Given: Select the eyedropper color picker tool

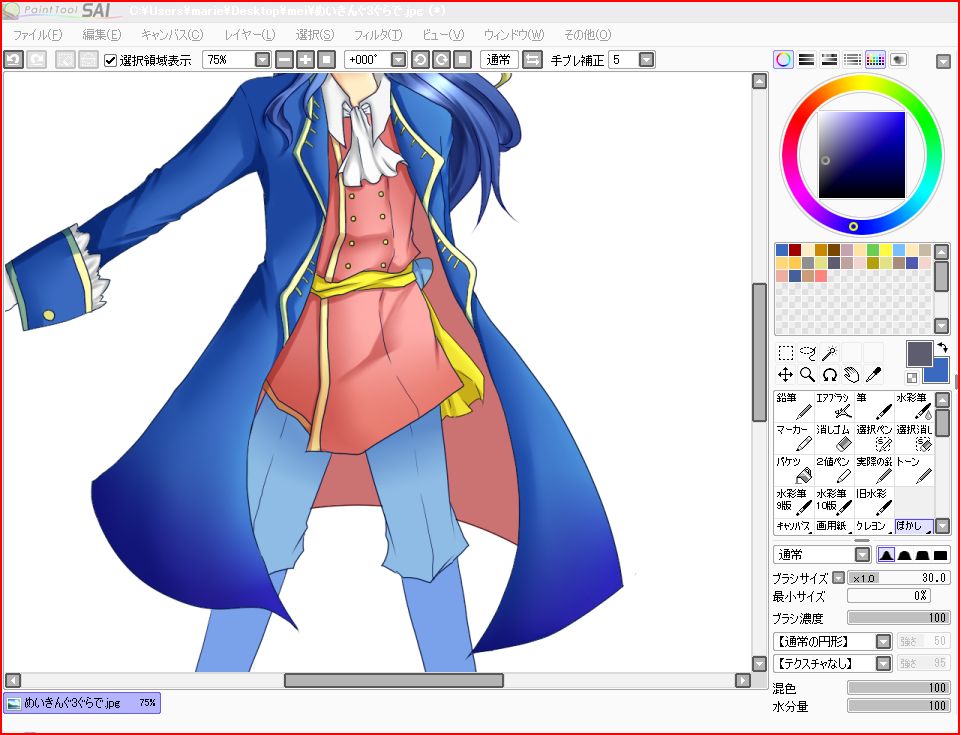Looking at the screenshot, I should [x=874, y=374].
